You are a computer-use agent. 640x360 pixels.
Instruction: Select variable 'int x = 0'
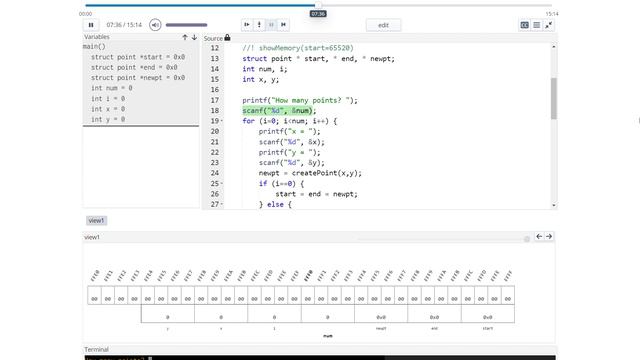[x=108, y=109]
